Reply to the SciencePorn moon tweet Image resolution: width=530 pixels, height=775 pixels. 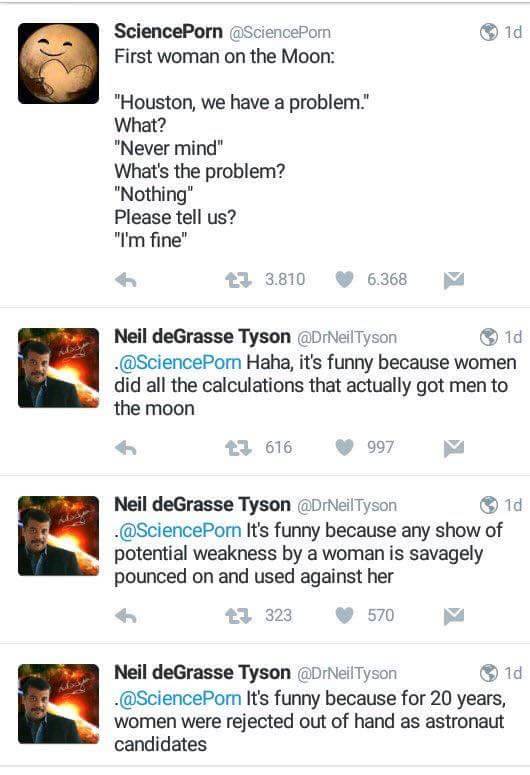point(126,280)
